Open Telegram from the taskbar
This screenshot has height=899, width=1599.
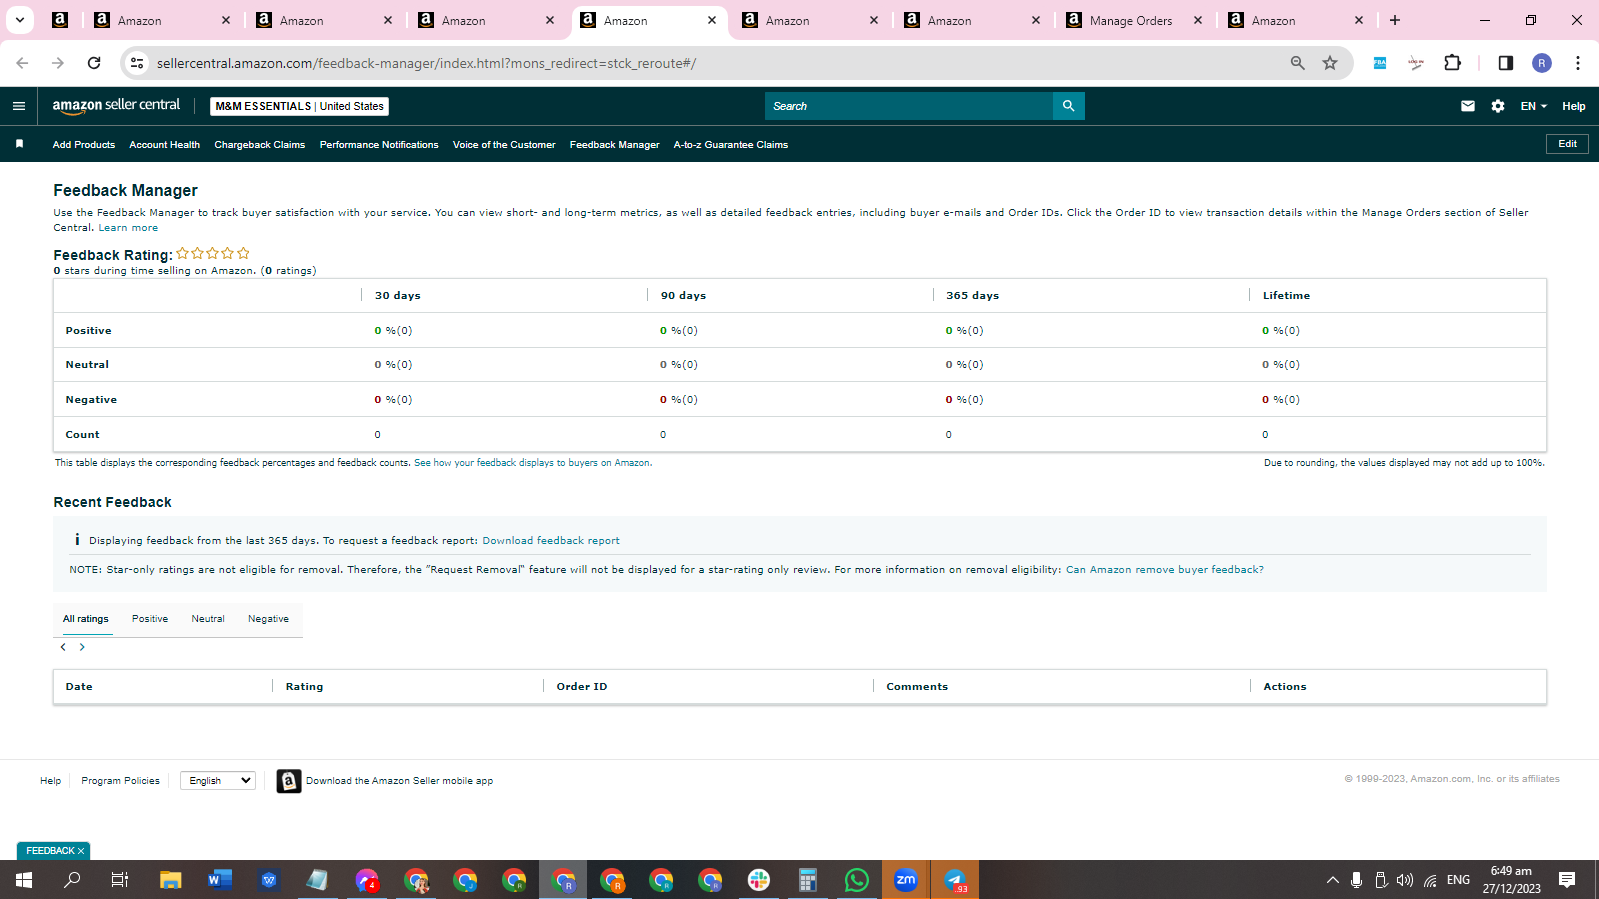click(955, 880)
